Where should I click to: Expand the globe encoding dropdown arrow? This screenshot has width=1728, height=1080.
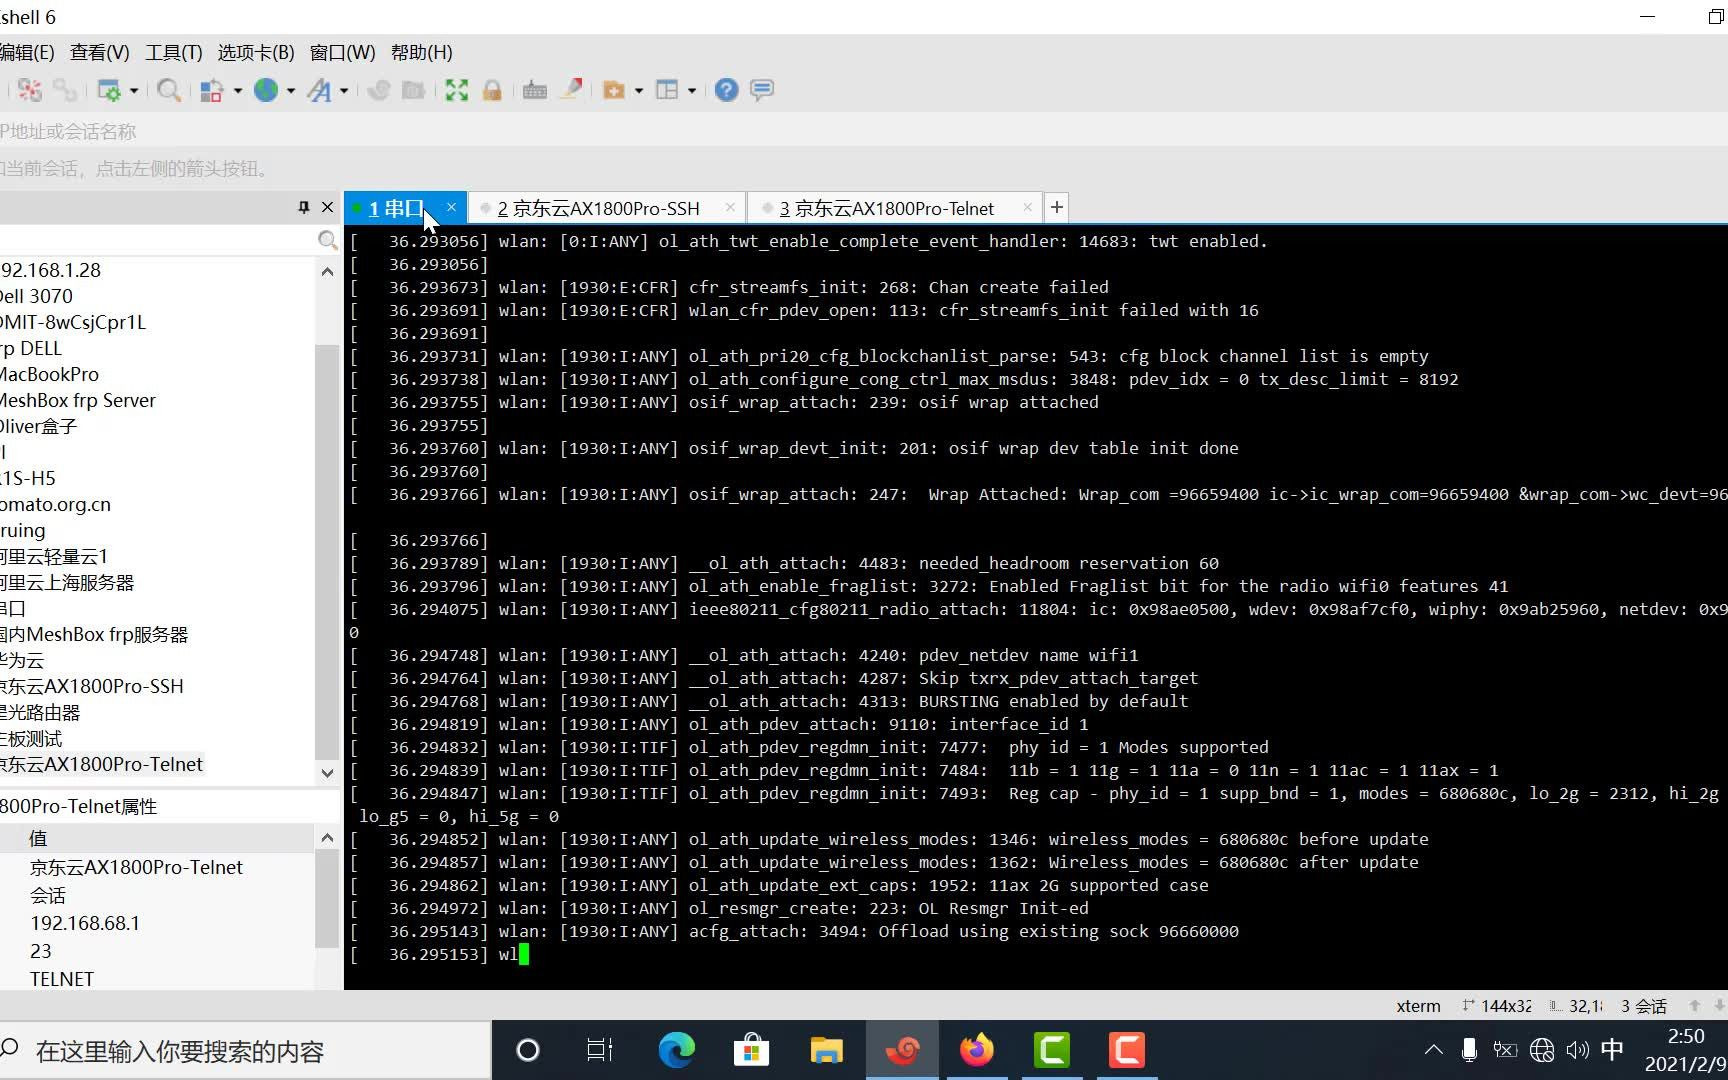coord(291,90)
